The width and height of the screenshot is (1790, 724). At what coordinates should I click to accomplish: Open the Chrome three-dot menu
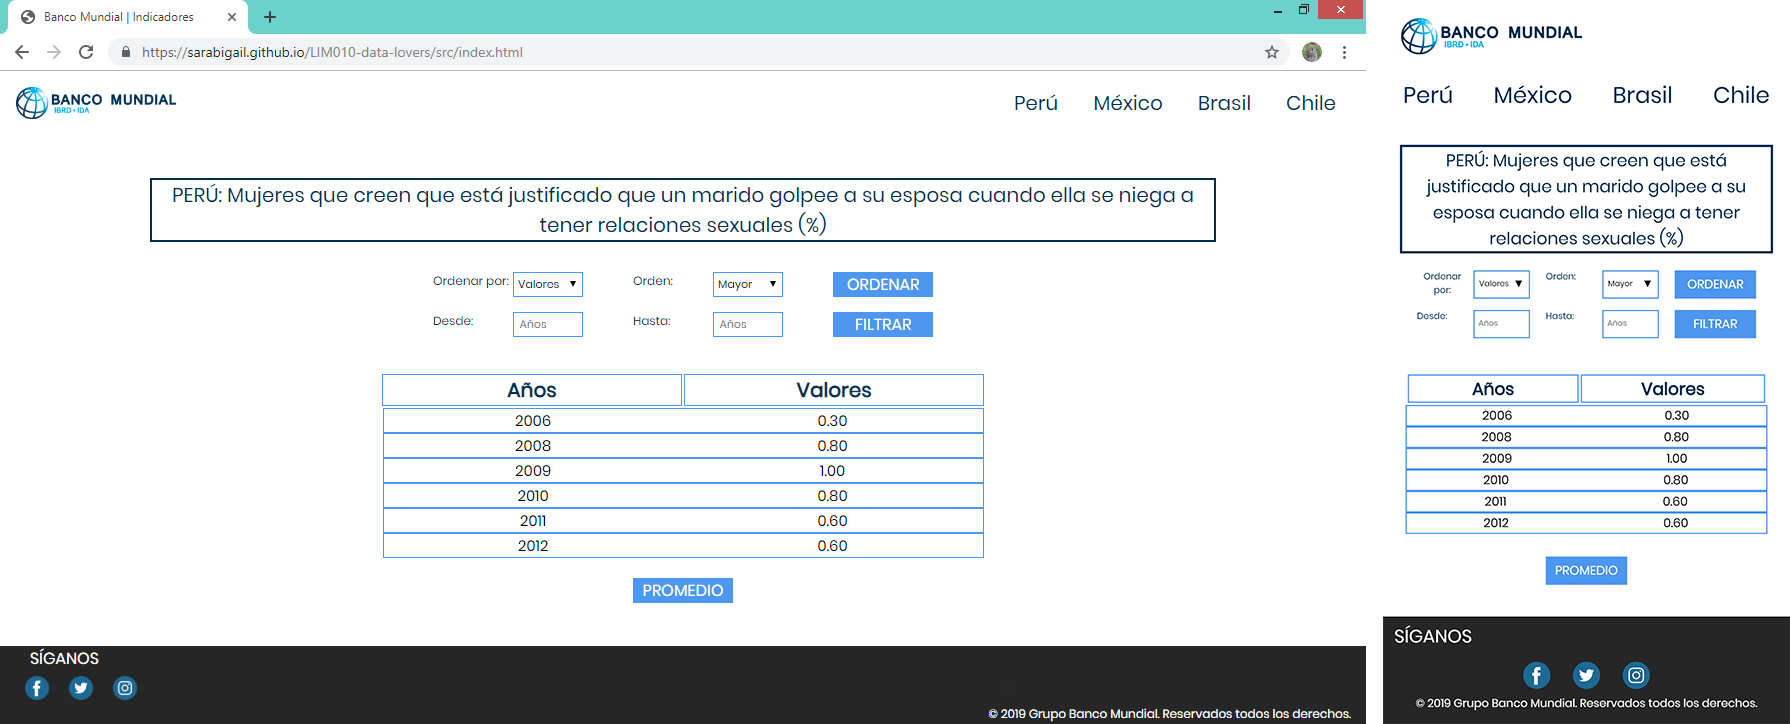pyautogui.click(x=1344, y=52)
